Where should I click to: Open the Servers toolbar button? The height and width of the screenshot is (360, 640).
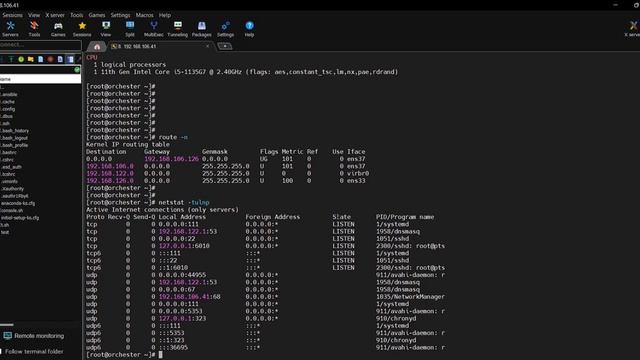coord(10,29)
